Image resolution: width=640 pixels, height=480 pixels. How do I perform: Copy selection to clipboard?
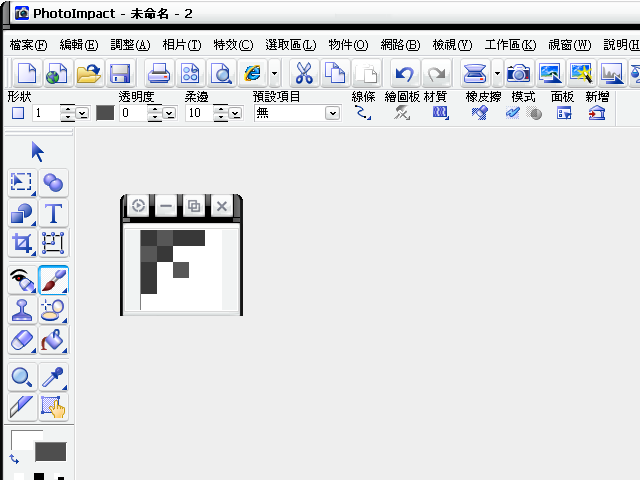335,73
